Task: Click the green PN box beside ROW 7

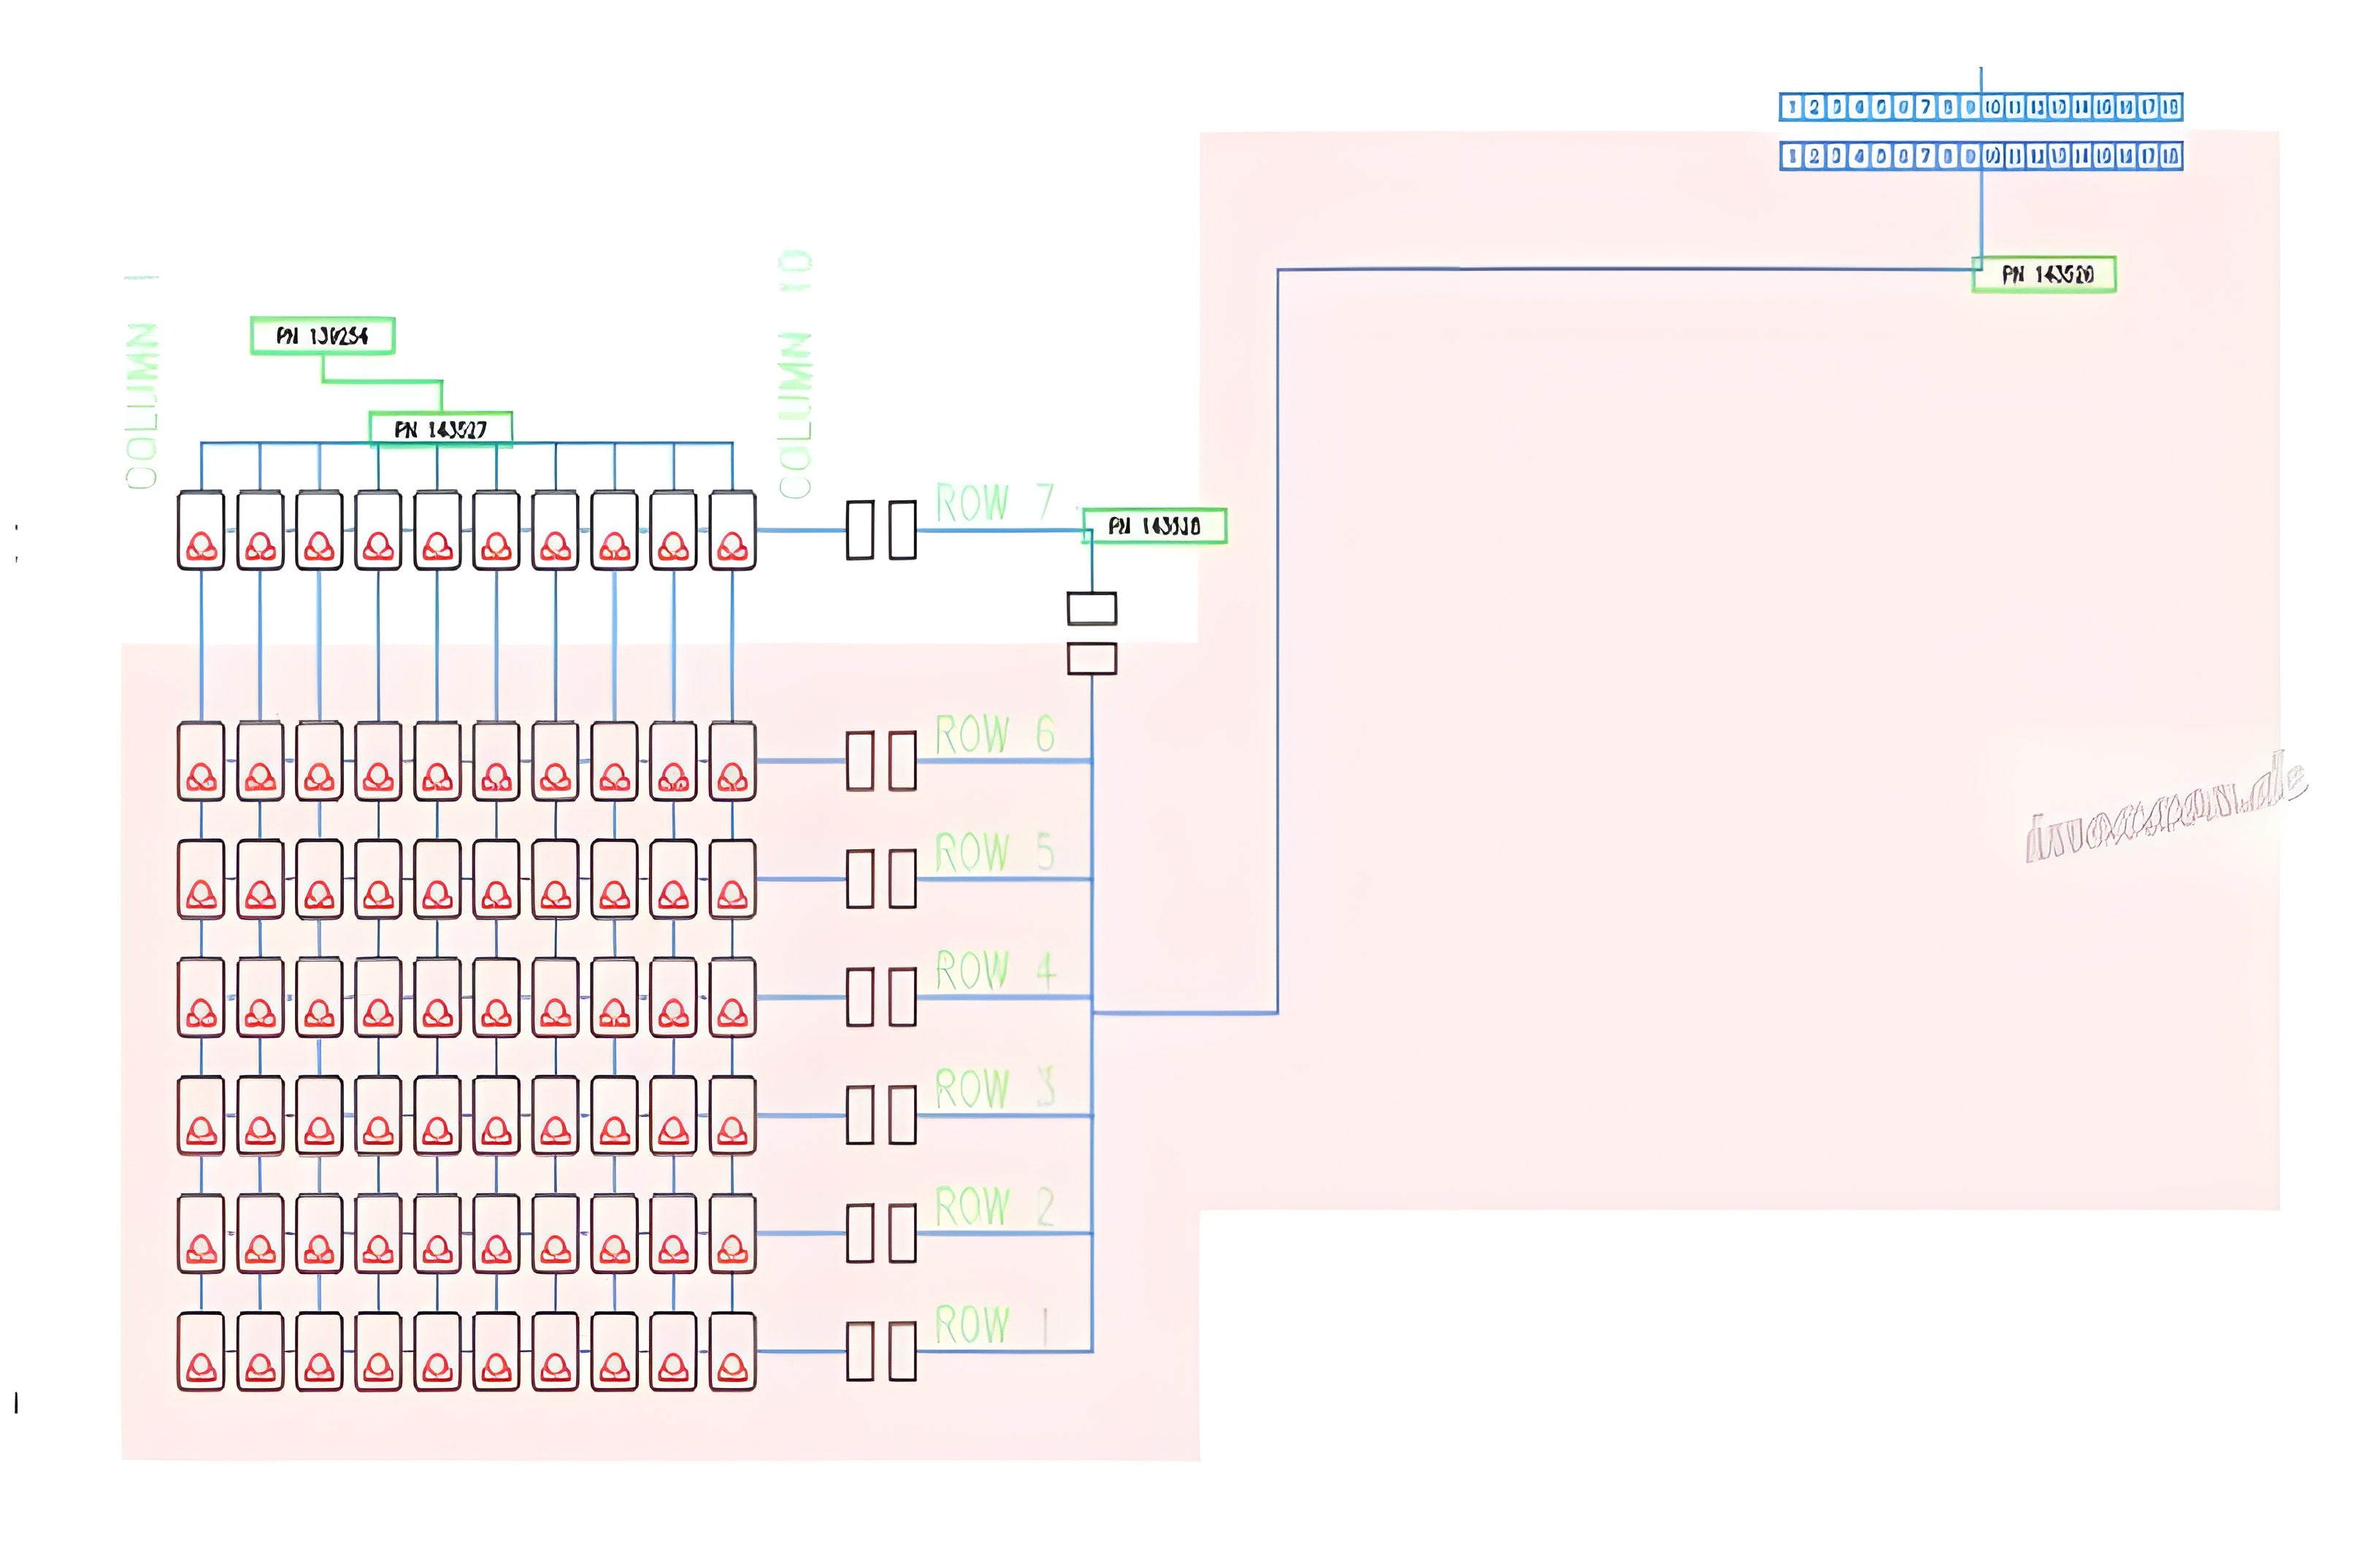Action: (1155, 526)
